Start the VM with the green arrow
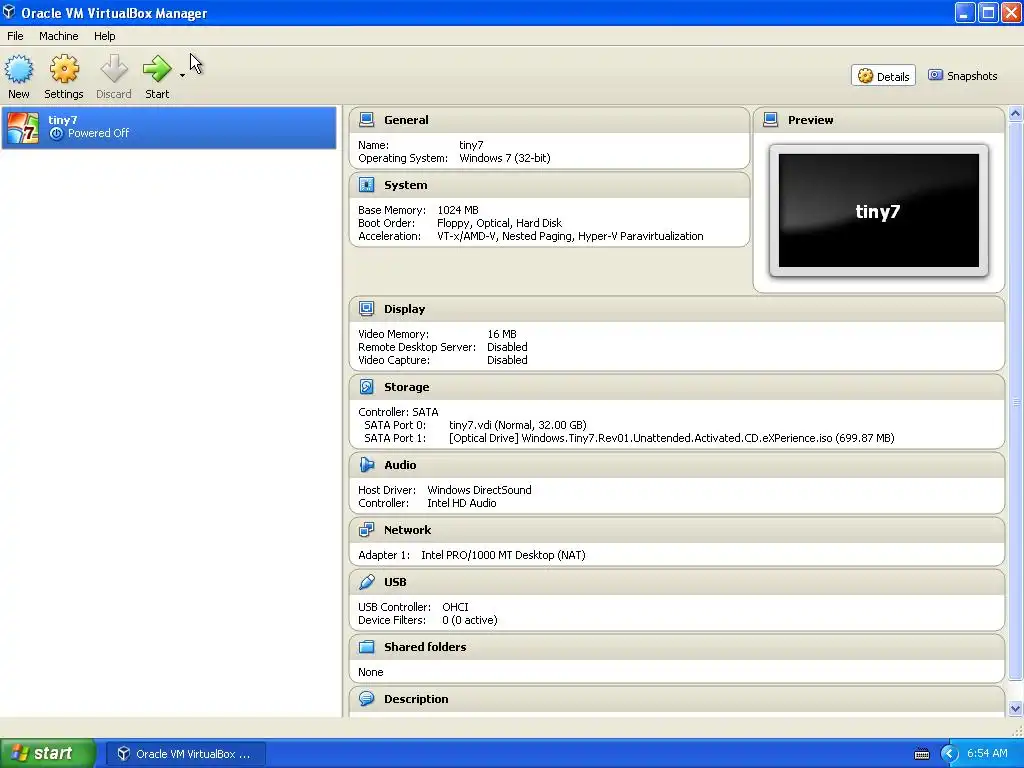The height and width of the screenshot is (768, 1024). click(157, 69)
